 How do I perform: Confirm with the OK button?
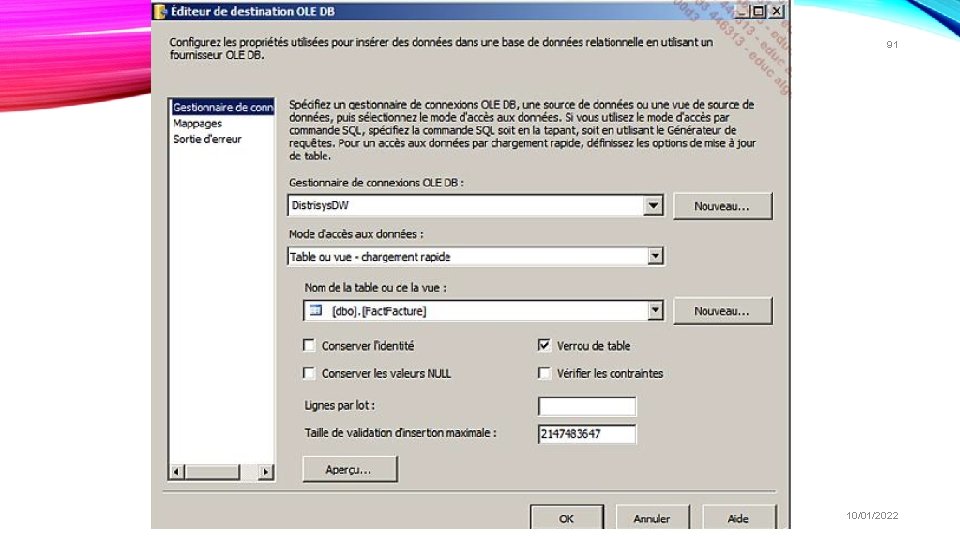(x=567, y=517)
